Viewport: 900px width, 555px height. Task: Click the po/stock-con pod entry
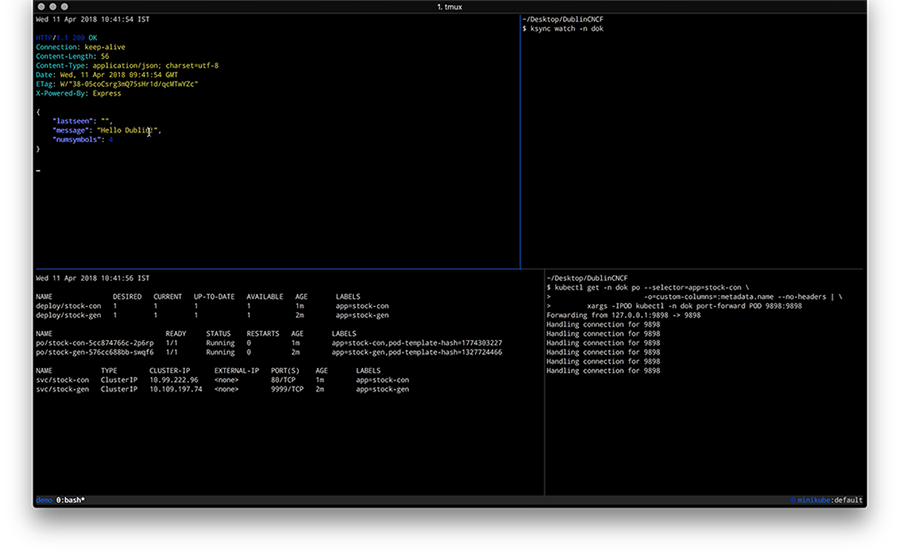click(x=95, y=343)
